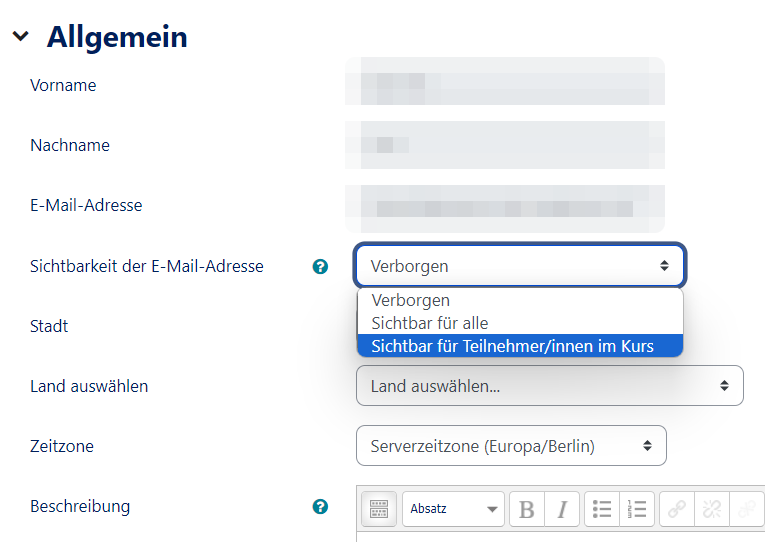Choose Sichtbar für alle option
This screenshot has width=765, height=542.
point(430,323)
